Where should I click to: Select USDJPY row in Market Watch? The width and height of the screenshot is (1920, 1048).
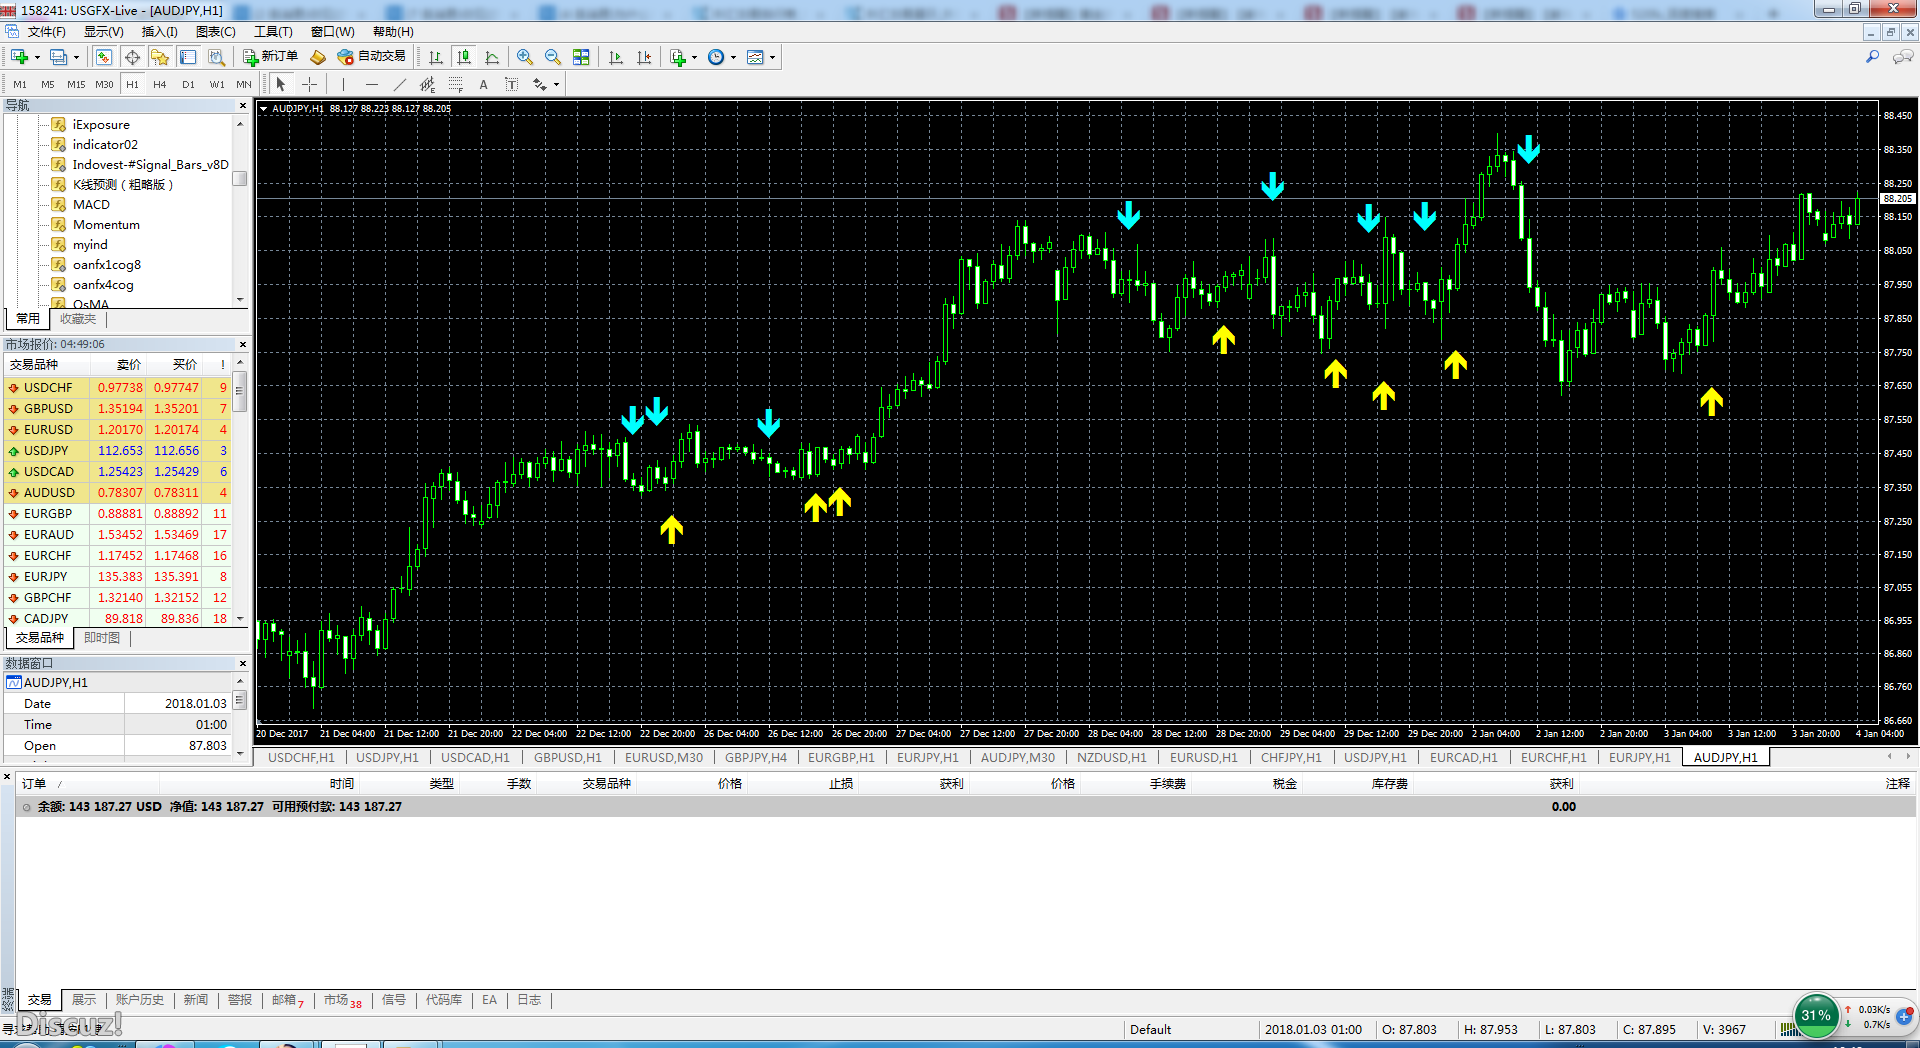pyautogui.click(x=118, y=450)
